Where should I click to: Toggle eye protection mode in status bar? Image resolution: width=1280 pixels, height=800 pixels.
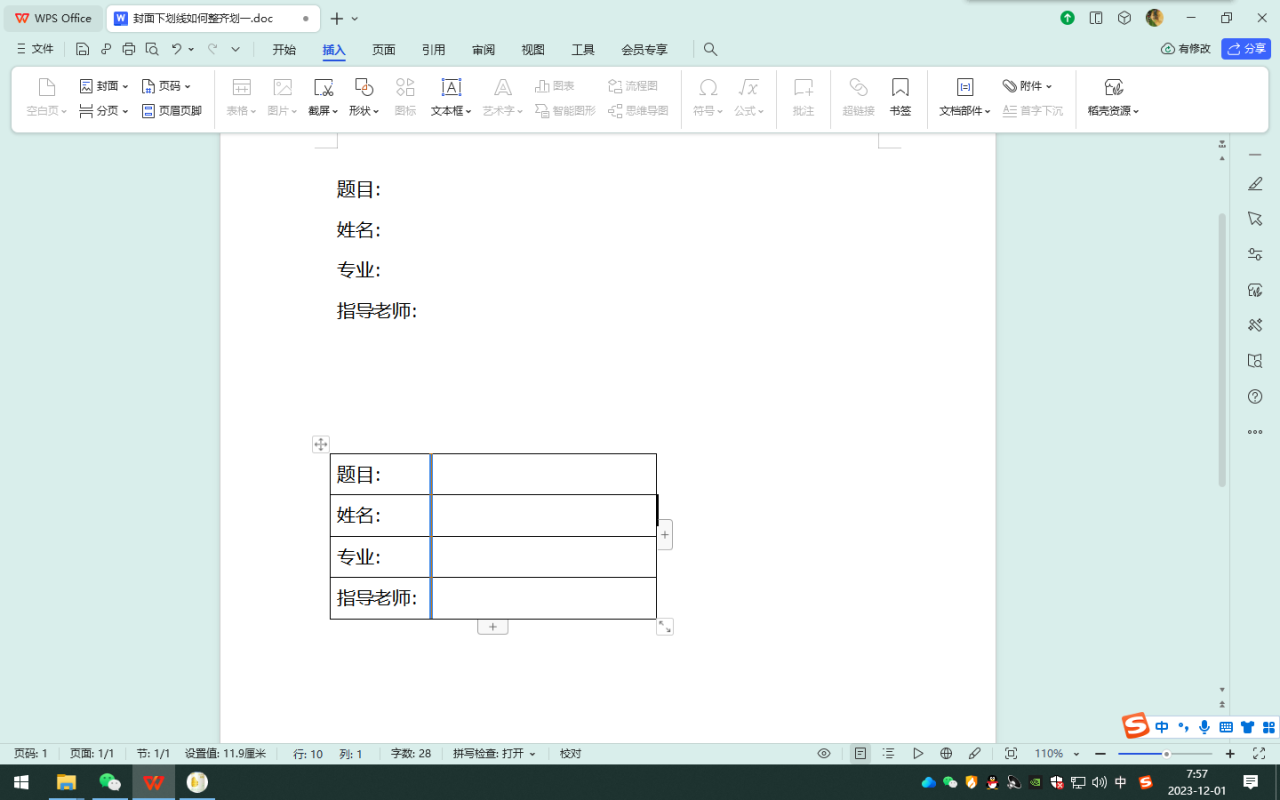[x=824, y=753]
